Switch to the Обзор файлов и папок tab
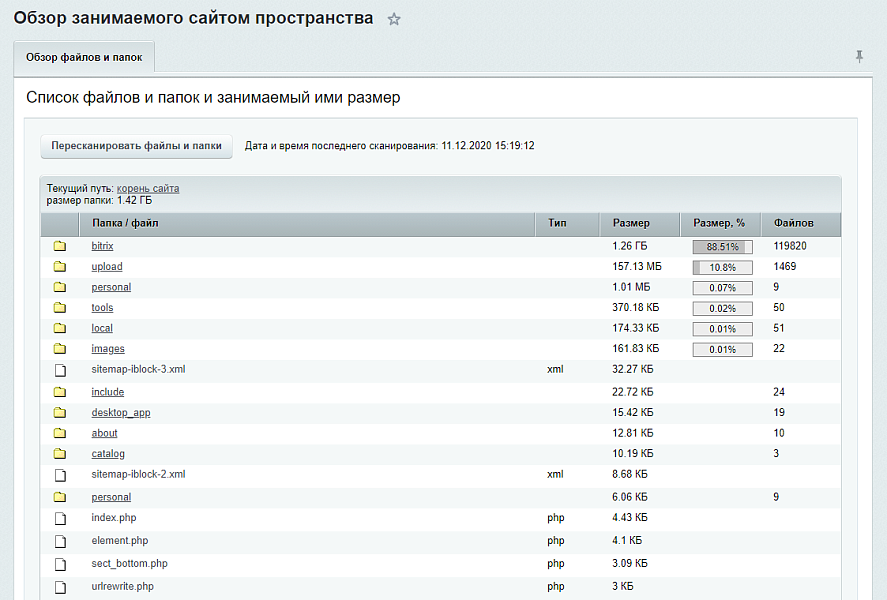The width and height of the screenshot is (887, 600). (84, 57)
